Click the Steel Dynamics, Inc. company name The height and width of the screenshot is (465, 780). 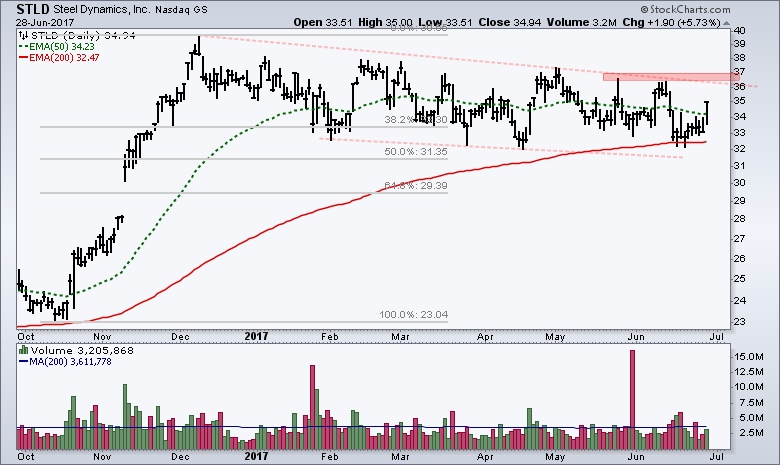(x=101, y=9)
